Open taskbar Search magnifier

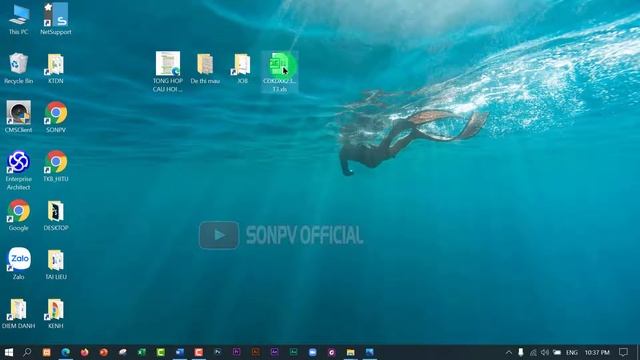tap(27, 352)
